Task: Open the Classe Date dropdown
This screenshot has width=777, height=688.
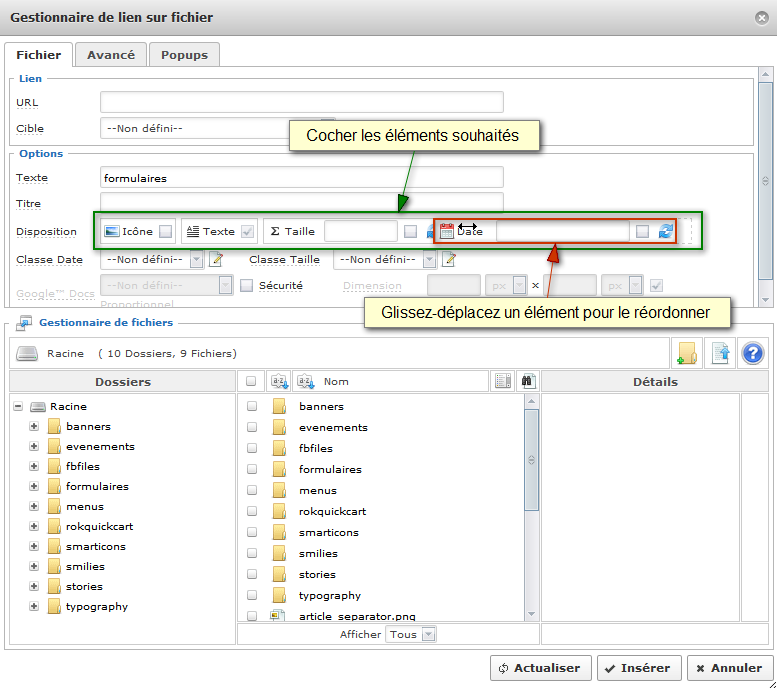Action: (x=196, y=260)
